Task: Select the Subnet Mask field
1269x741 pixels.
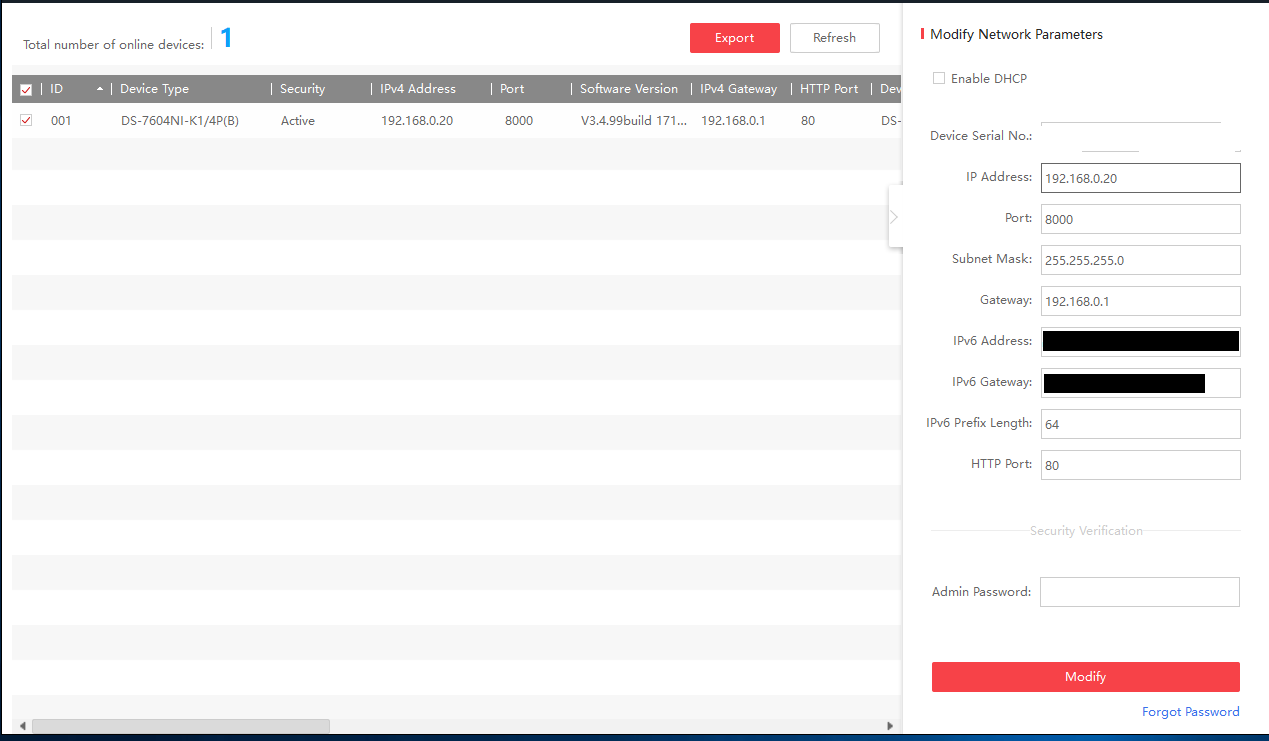Action: pos(1140,259)
